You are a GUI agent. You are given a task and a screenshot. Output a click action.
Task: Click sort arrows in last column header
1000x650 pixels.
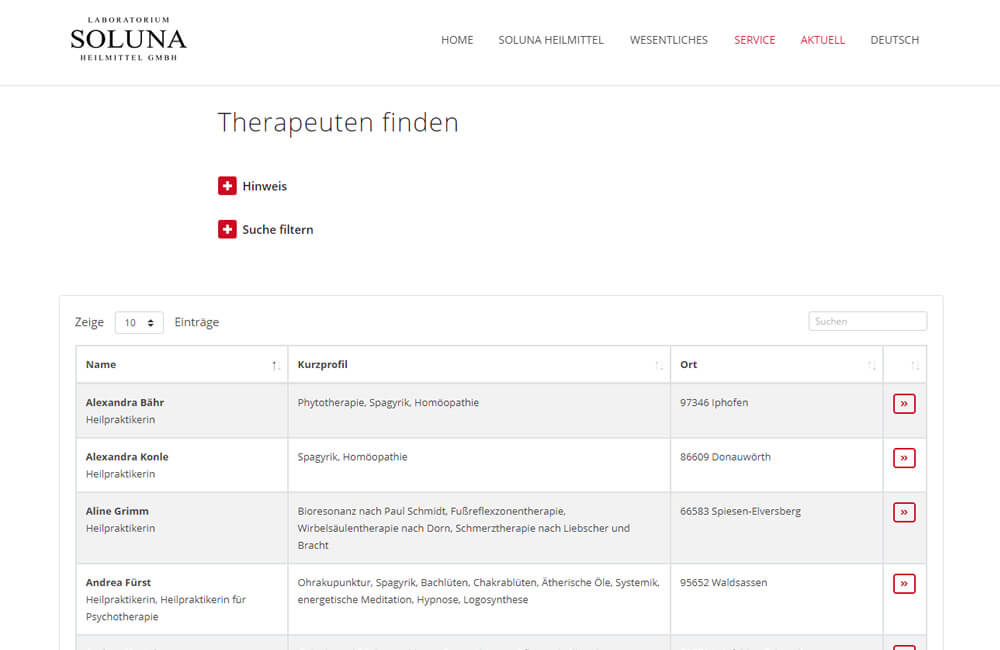point(915,366)
